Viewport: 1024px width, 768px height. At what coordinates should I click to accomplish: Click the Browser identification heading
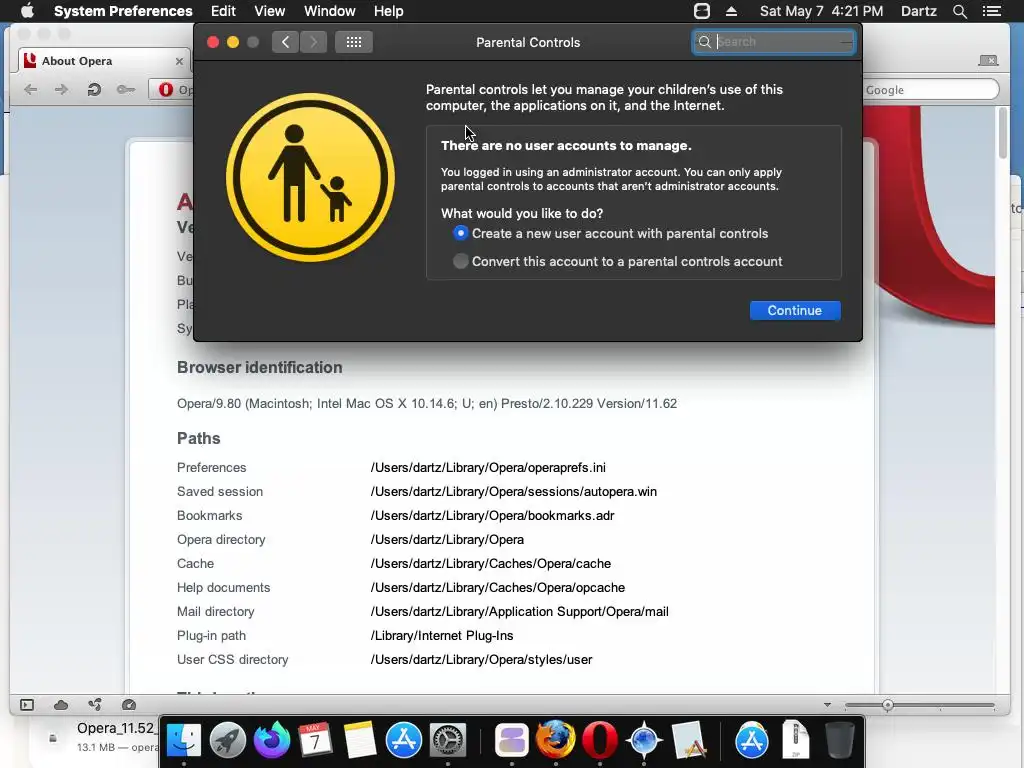[x=259, y=367]
